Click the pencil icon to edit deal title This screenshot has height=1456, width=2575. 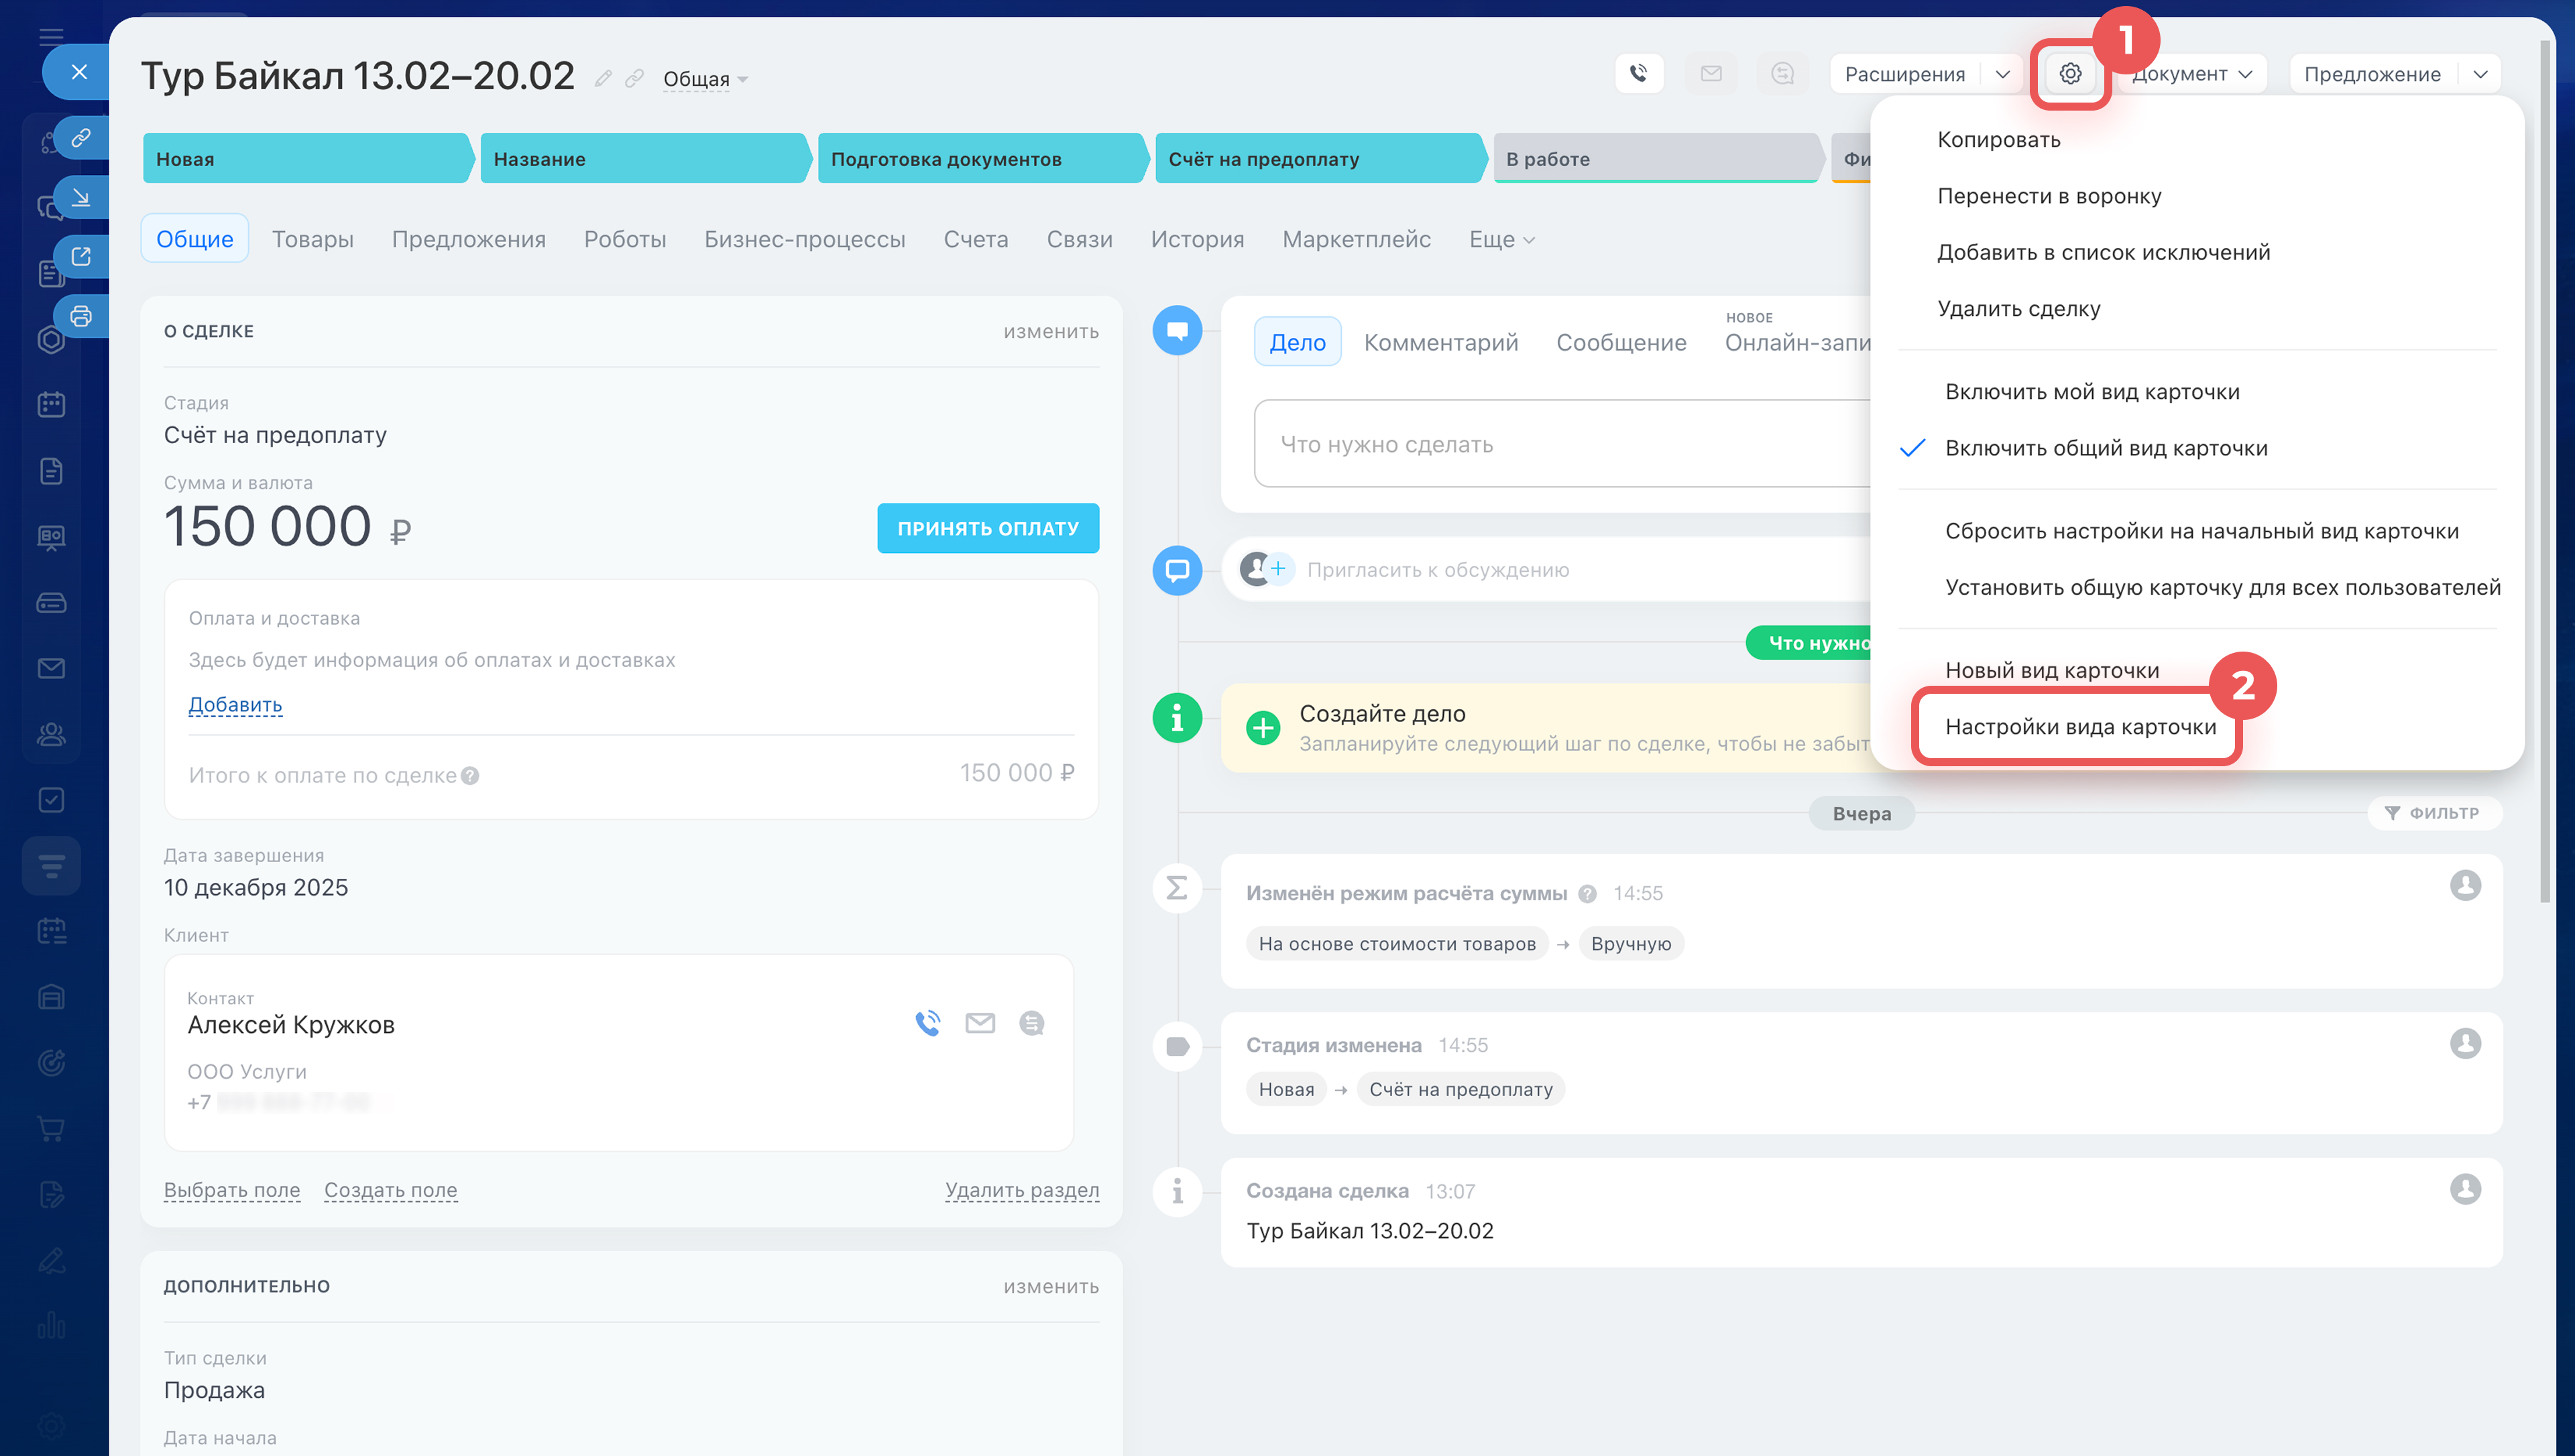[602, 78]
